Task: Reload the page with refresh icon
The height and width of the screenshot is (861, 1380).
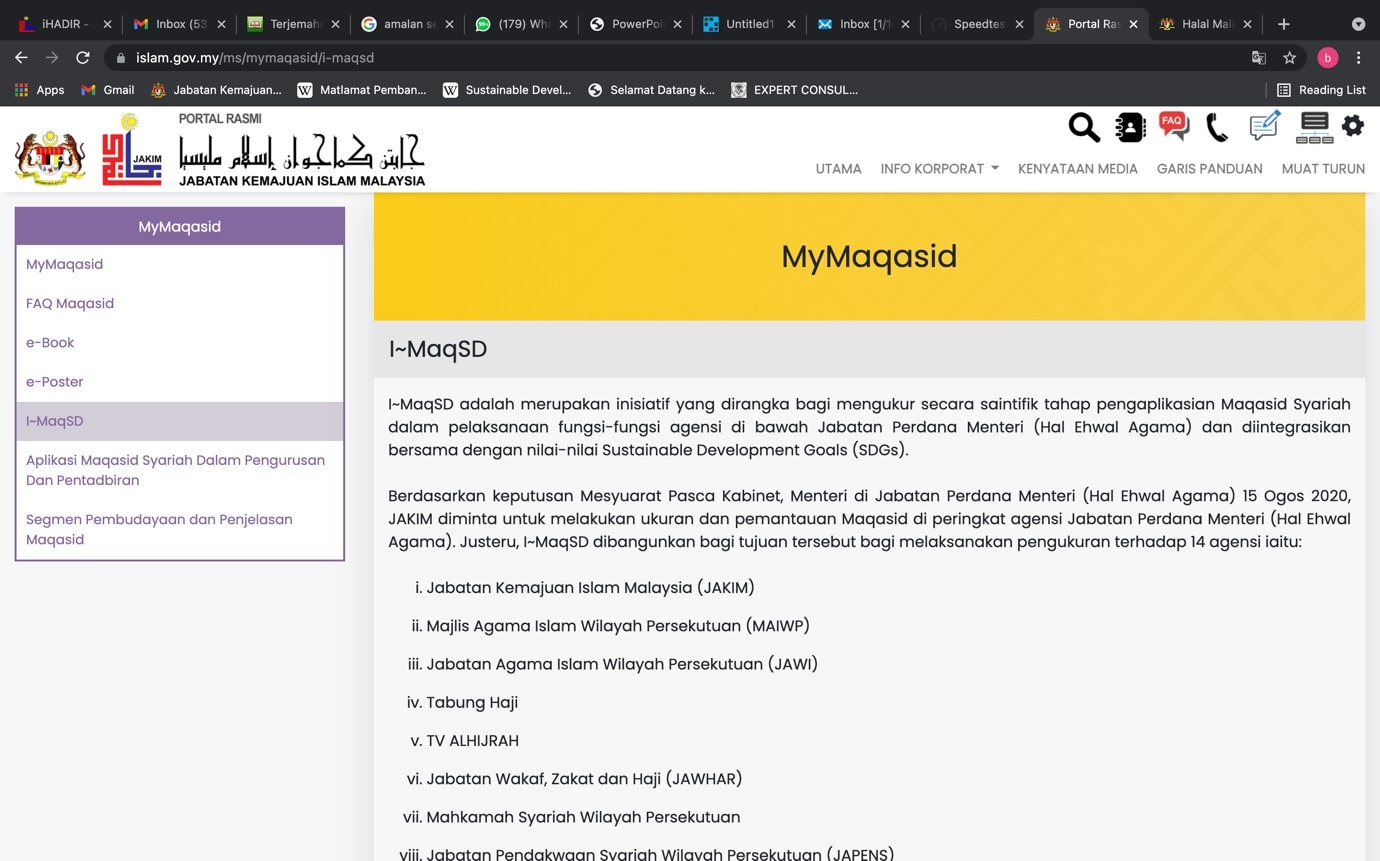Action: (x=83, y=58)
